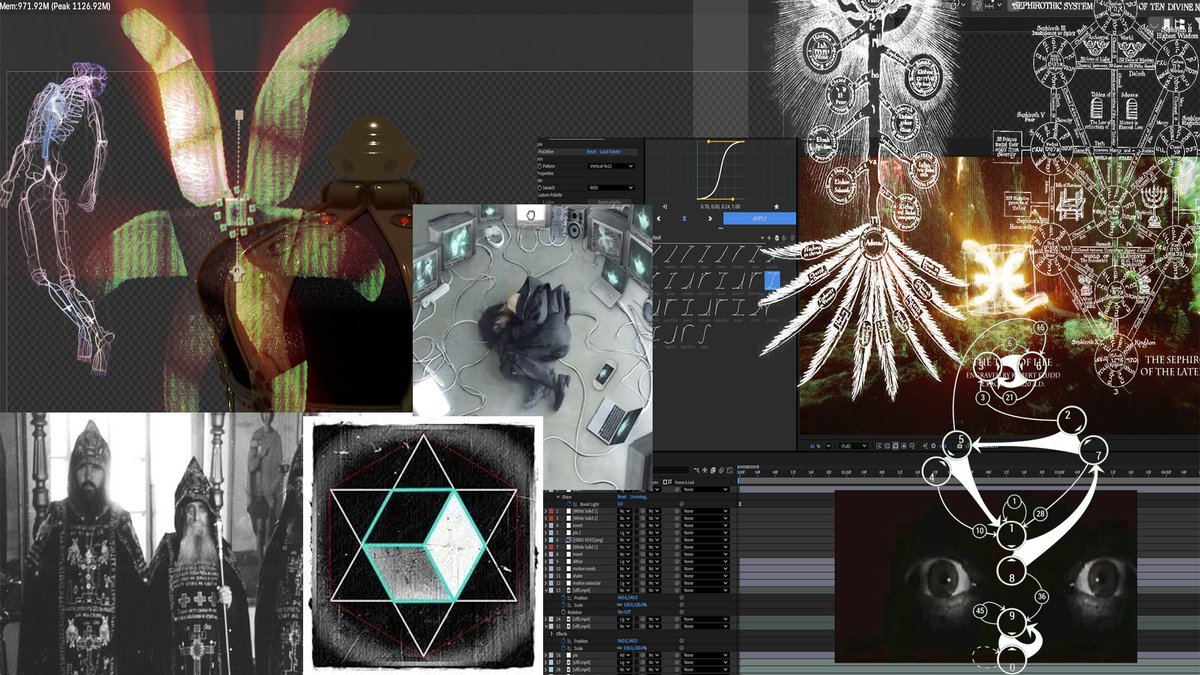
Task: Open the graph editor icon in timeline header
Action: pyautogui.click(x=730, y=470)
